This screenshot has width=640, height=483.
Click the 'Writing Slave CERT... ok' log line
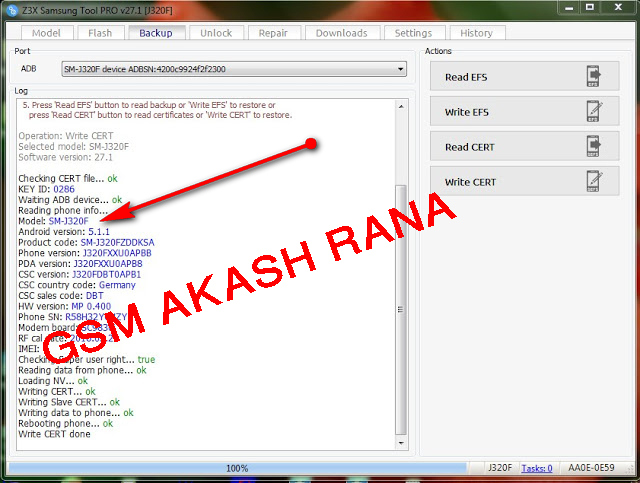click(69, 402)
